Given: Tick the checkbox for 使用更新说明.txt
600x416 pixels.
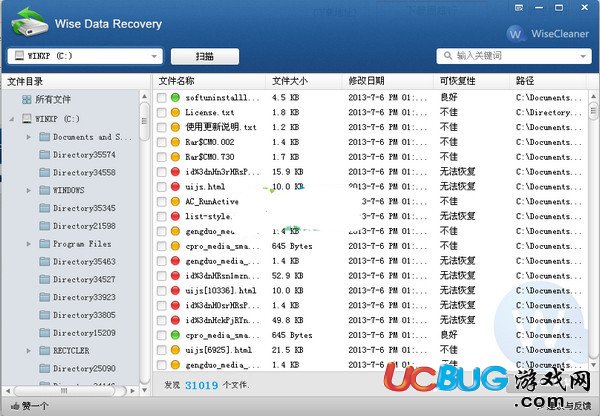Looking at the screenshot, I should coord(161,127).
